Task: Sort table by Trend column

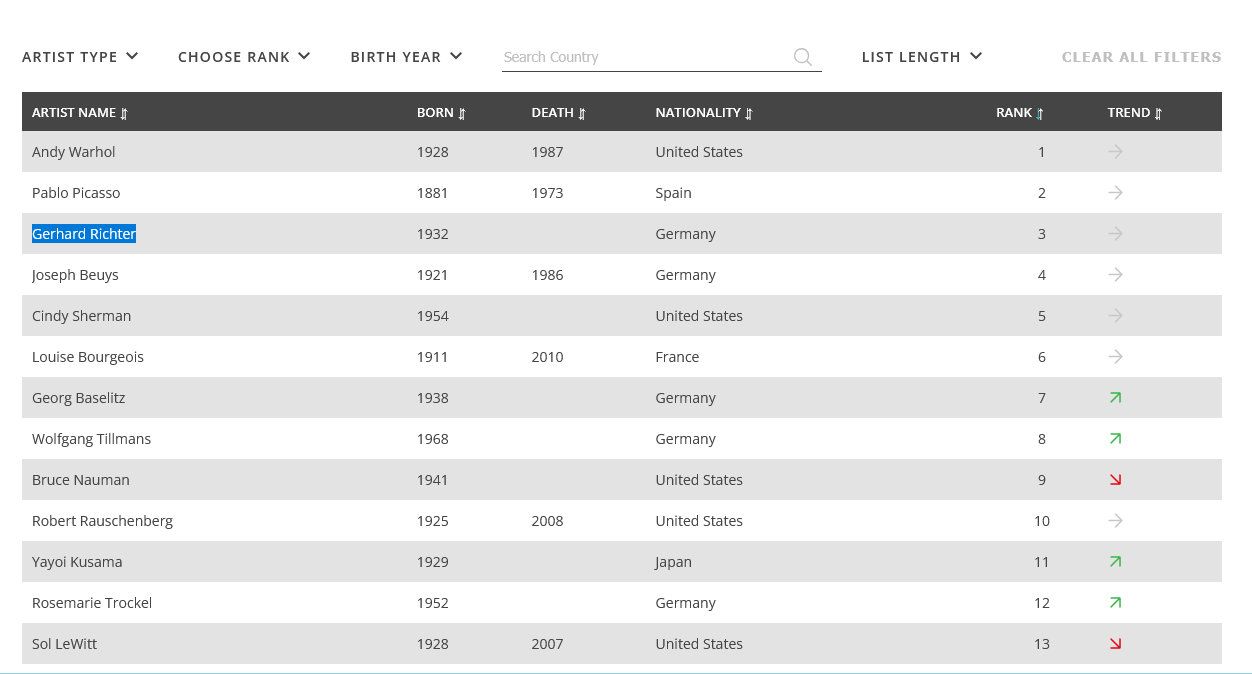Action: point(1135,113)
